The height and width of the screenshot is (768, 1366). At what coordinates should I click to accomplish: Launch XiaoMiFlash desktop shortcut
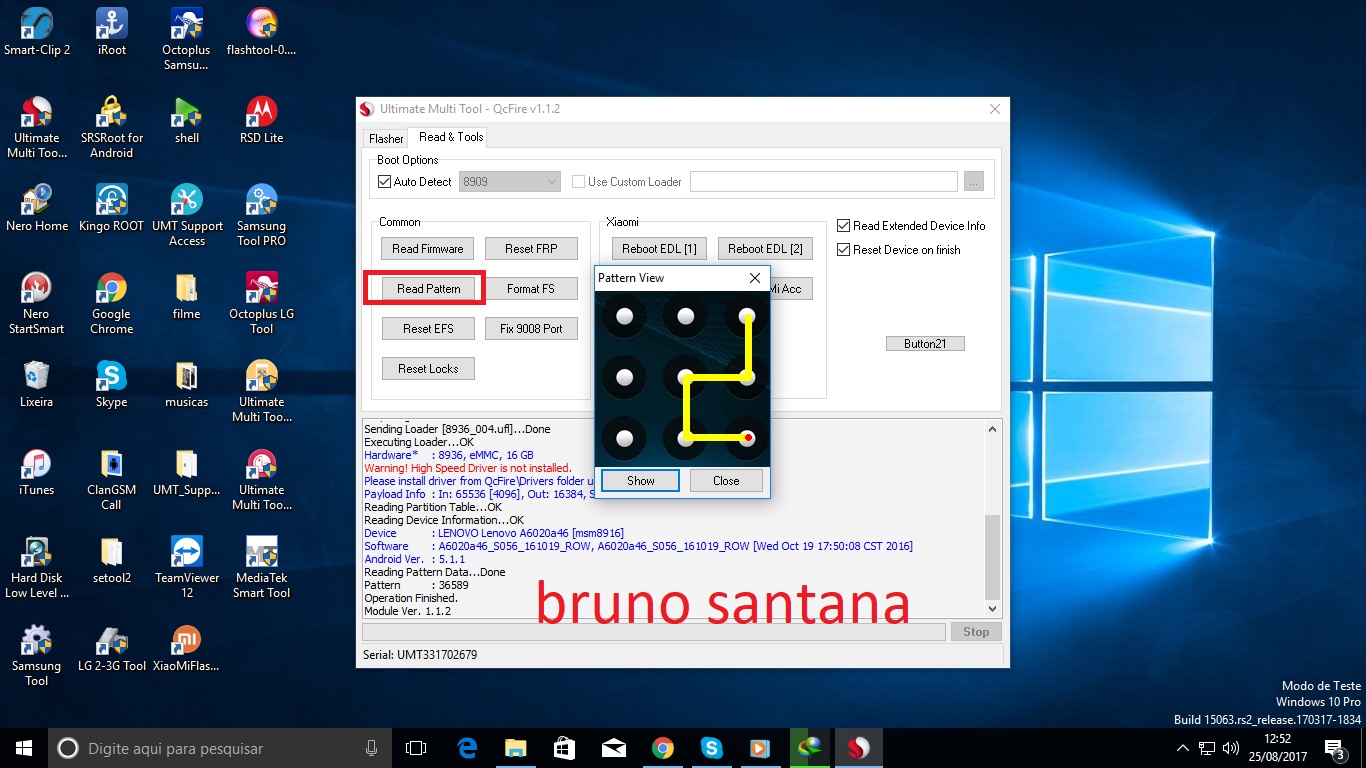[187, 648]
